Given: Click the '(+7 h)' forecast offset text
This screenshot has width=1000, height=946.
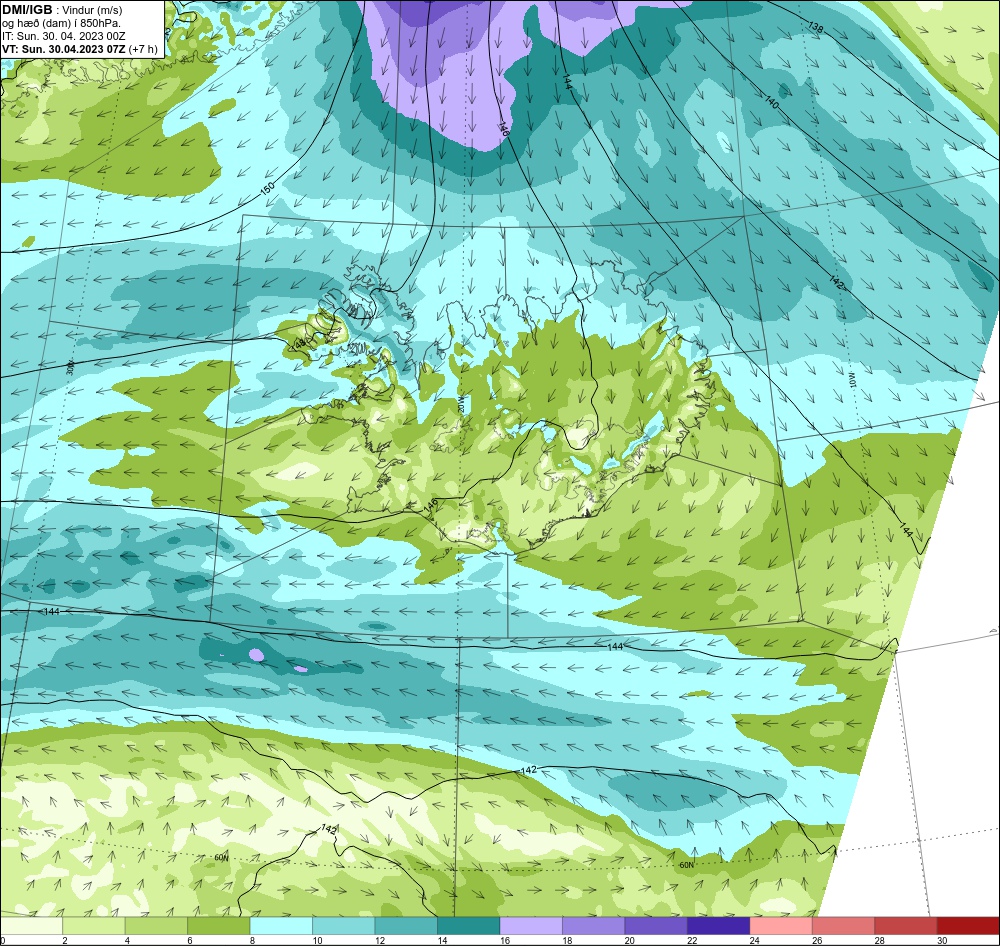Looking at the screenshot, I should 143,49.
